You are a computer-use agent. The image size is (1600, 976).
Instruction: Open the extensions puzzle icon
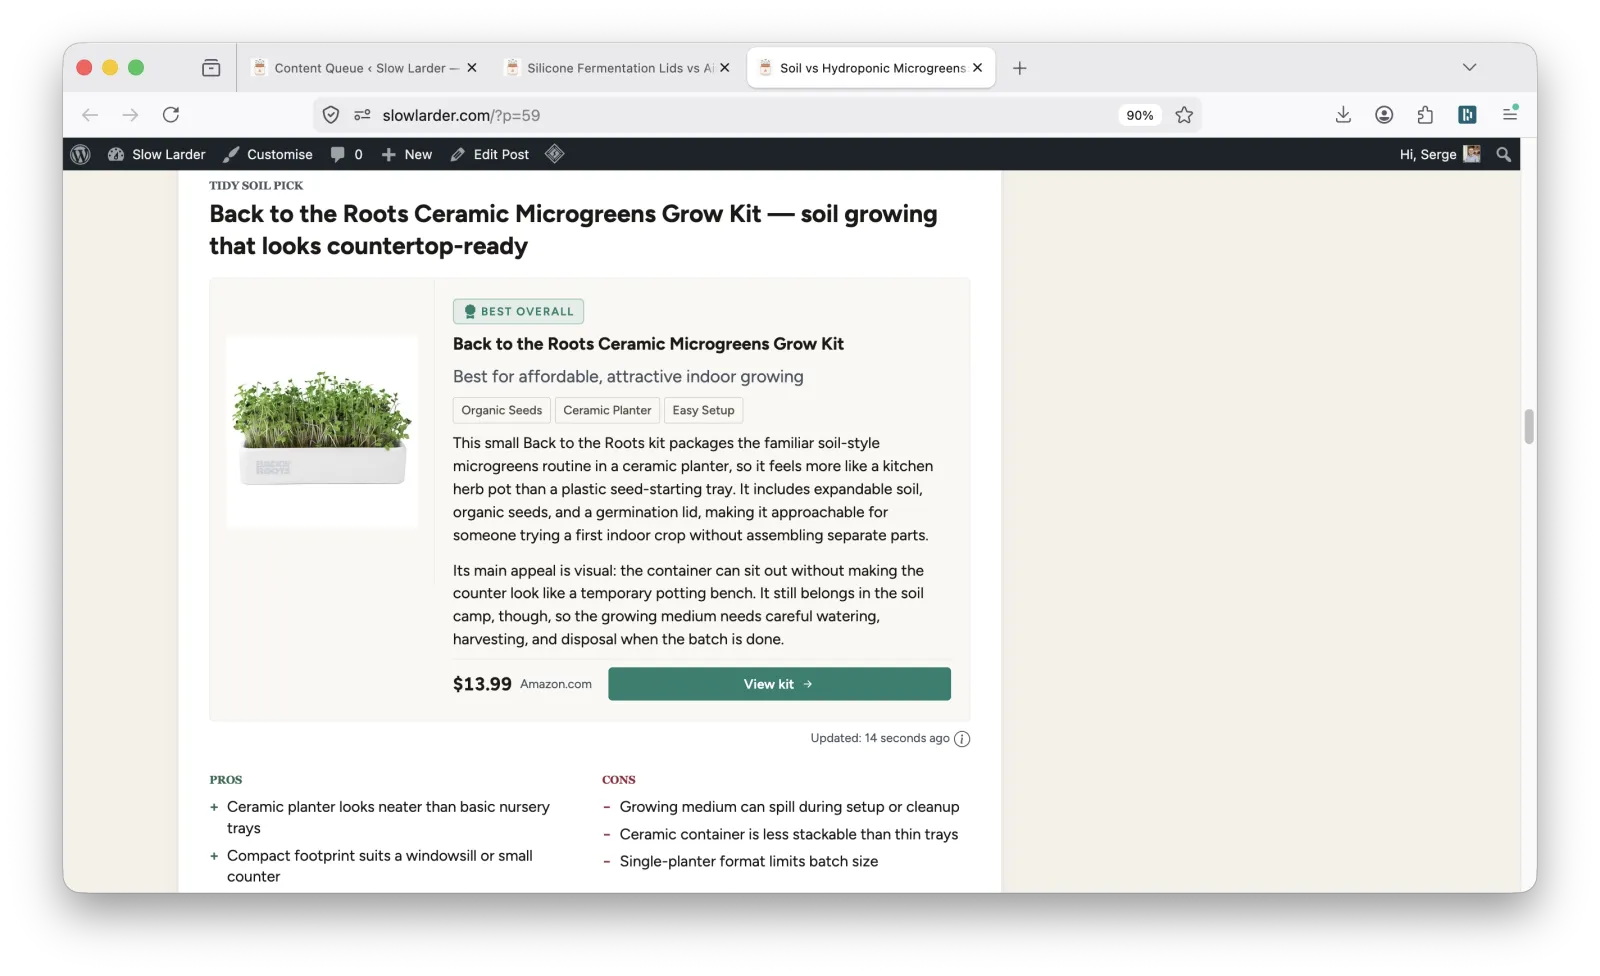(1425, 115)
